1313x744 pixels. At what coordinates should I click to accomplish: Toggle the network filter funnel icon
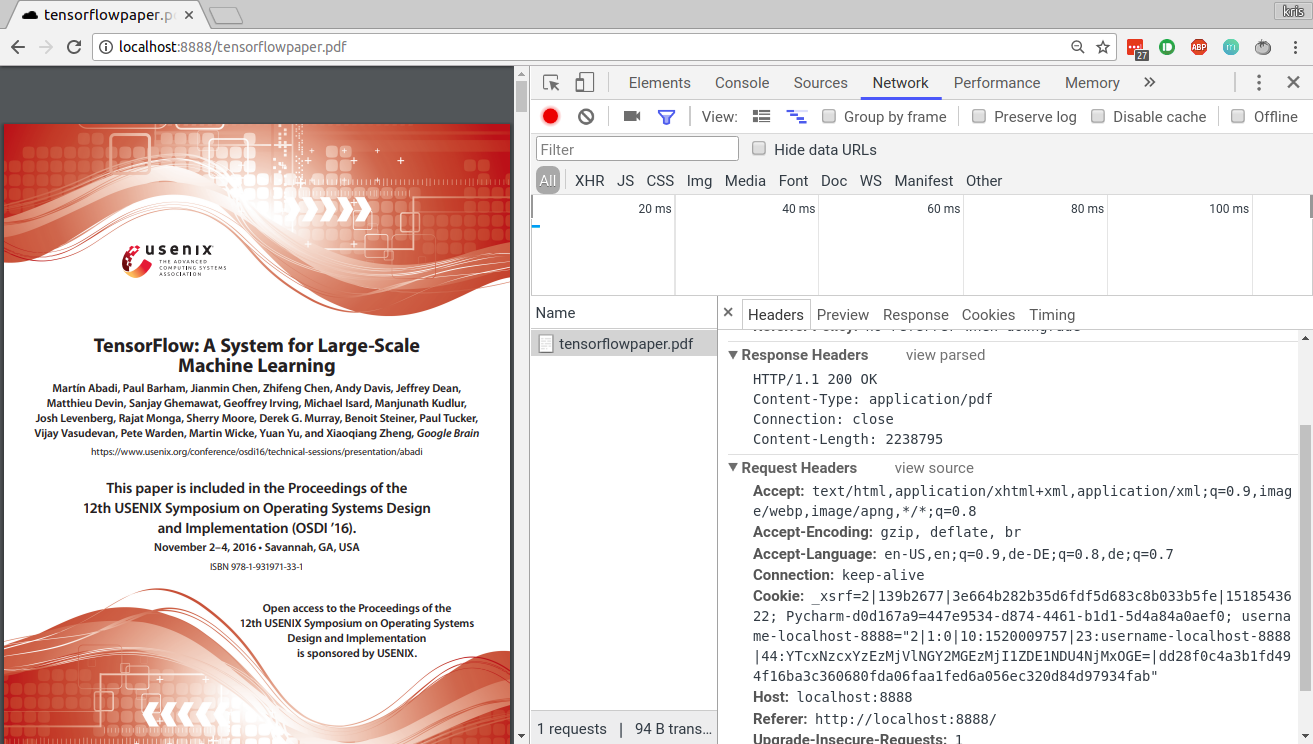coord(666,117)
